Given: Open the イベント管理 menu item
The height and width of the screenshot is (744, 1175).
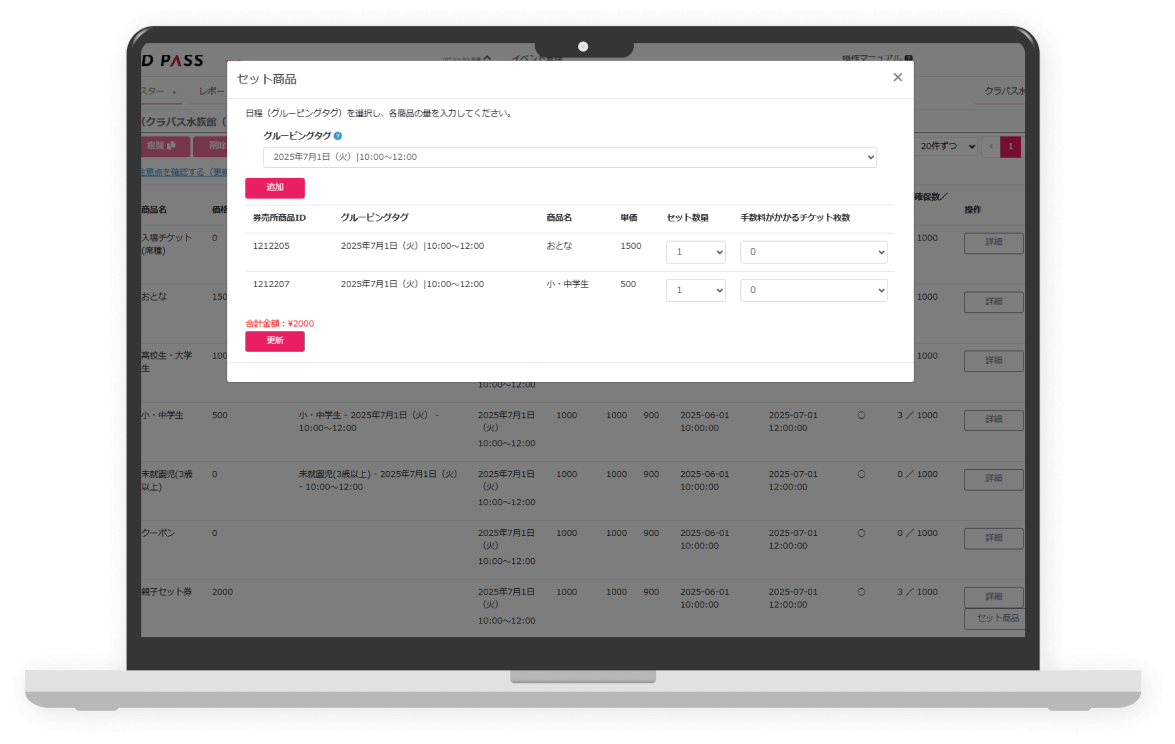Looking at the screenshot, I should tap(537, 58).
